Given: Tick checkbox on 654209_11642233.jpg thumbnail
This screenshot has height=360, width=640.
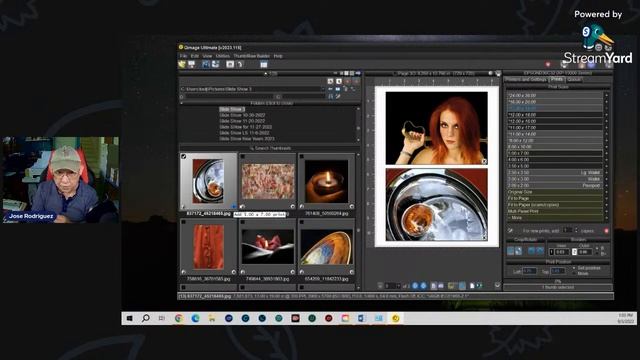Looking at the screenshot, I should (302, 222).
